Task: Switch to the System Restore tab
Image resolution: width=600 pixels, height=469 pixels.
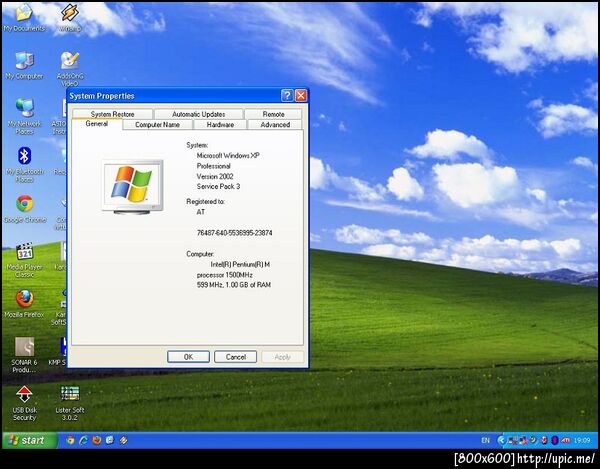Action: pos(112,114)
